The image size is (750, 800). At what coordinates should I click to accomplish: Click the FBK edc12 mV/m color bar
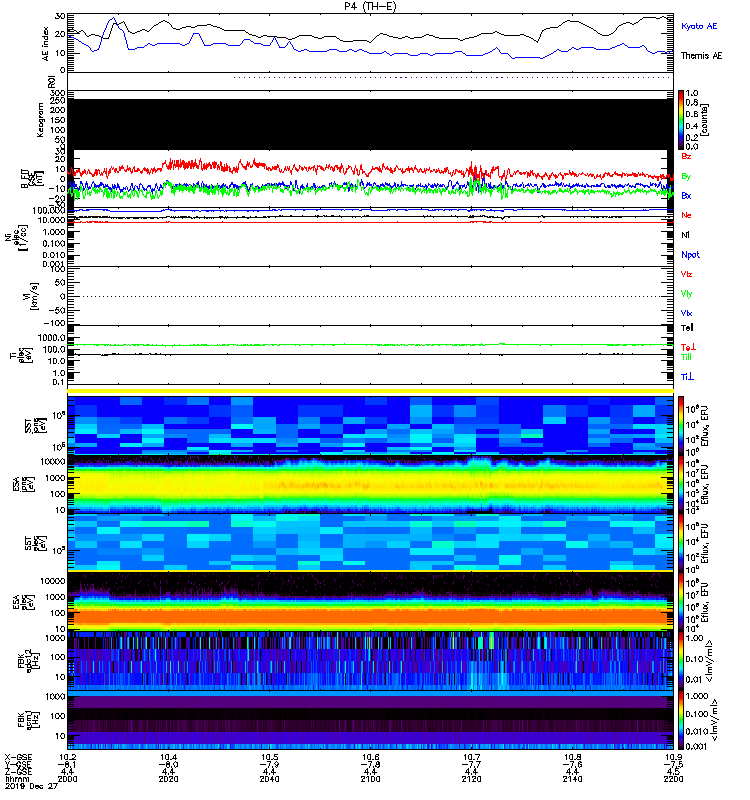pyautogui.click(x=681, y=661)
